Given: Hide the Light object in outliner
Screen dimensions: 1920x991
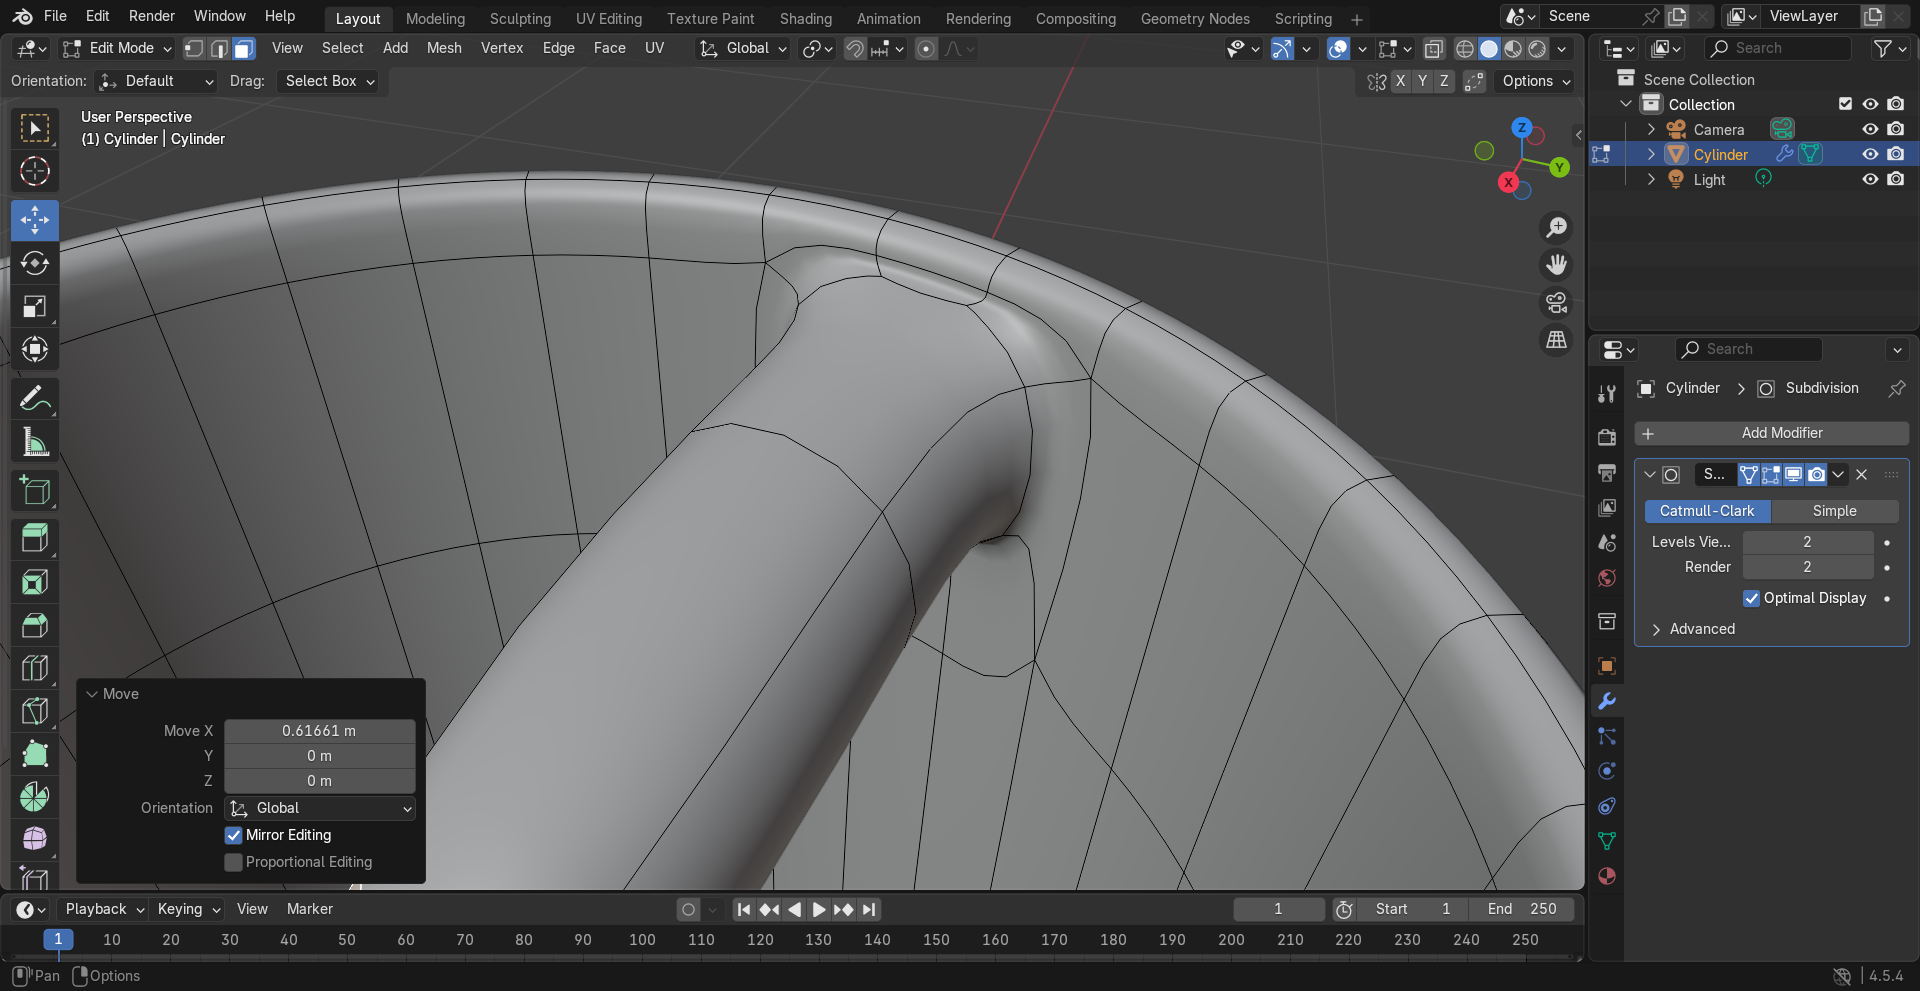Looking at the screenshot, I should click(1870, 179).
